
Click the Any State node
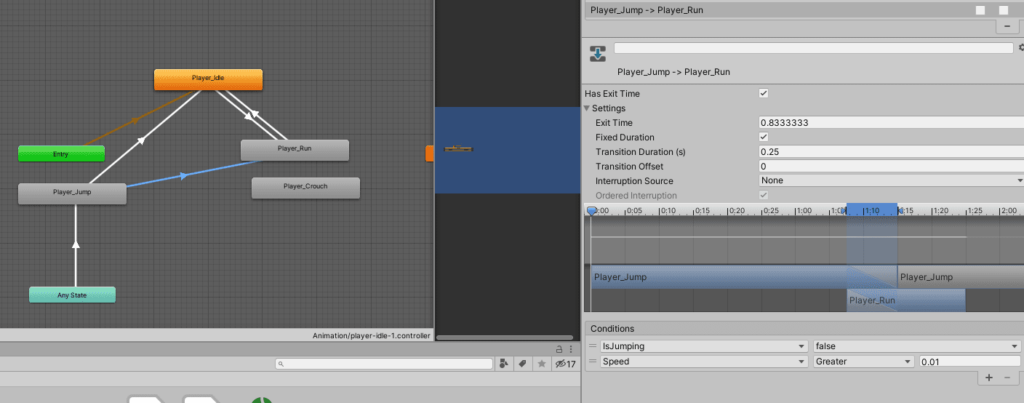click(72, 295)
